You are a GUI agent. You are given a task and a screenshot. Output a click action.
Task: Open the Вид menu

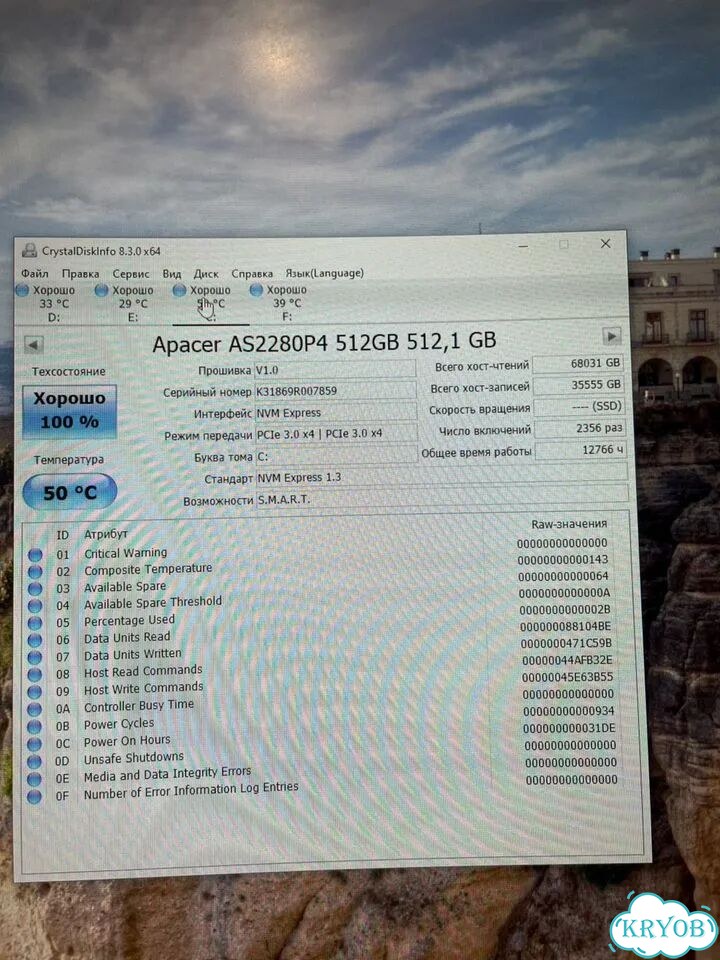[x=171, y=274]
